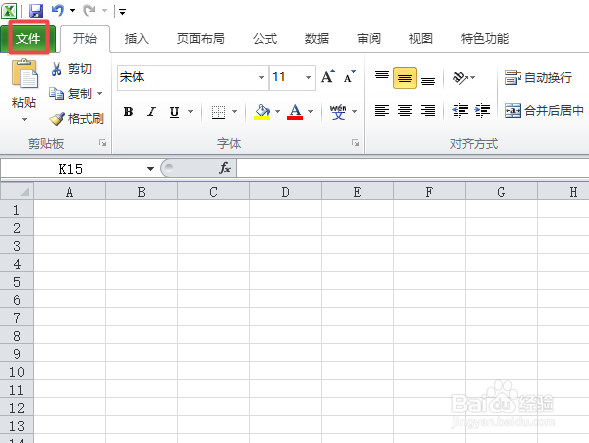Expand the 复制 dropdown arrow
Image resolution: width=589 pixels, height=443 pixels.
(100, 93)
